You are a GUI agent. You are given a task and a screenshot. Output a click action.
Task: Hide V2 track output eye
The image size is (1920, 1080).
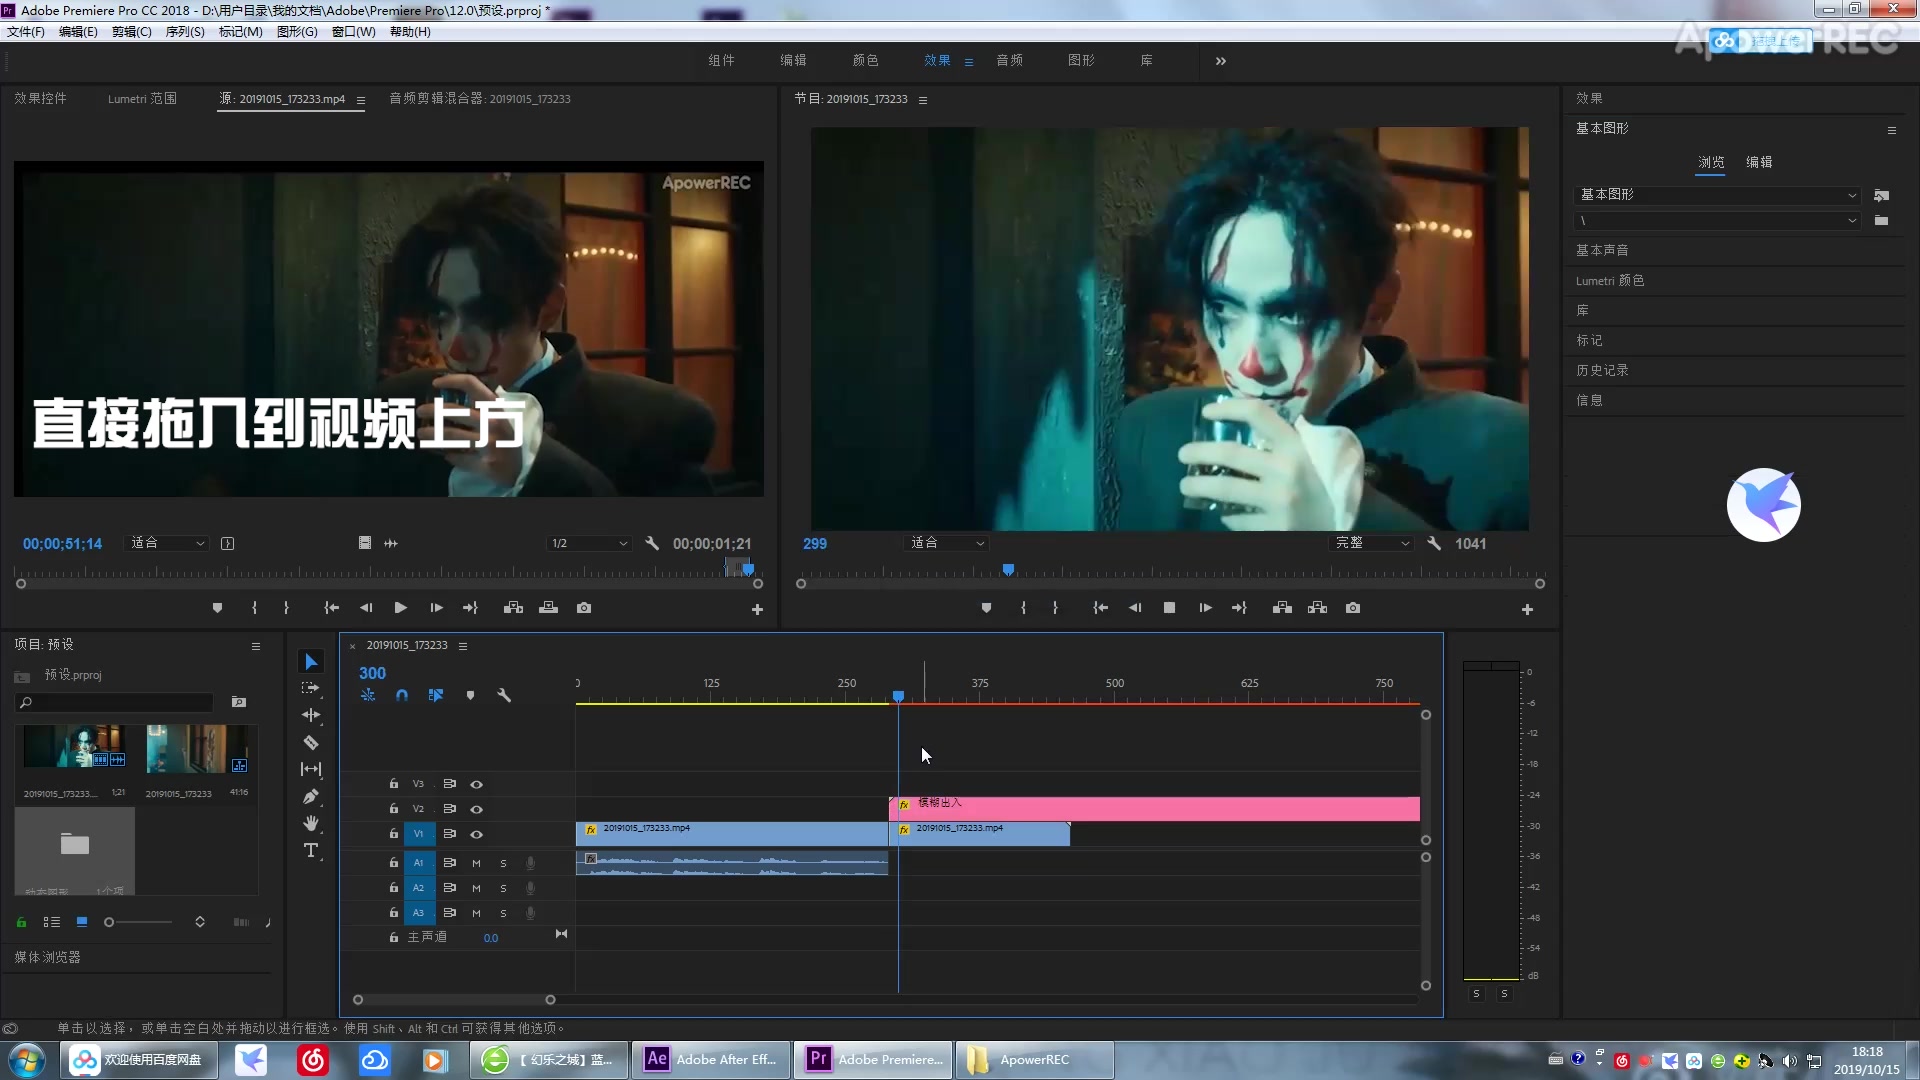(x=477, y=809)
